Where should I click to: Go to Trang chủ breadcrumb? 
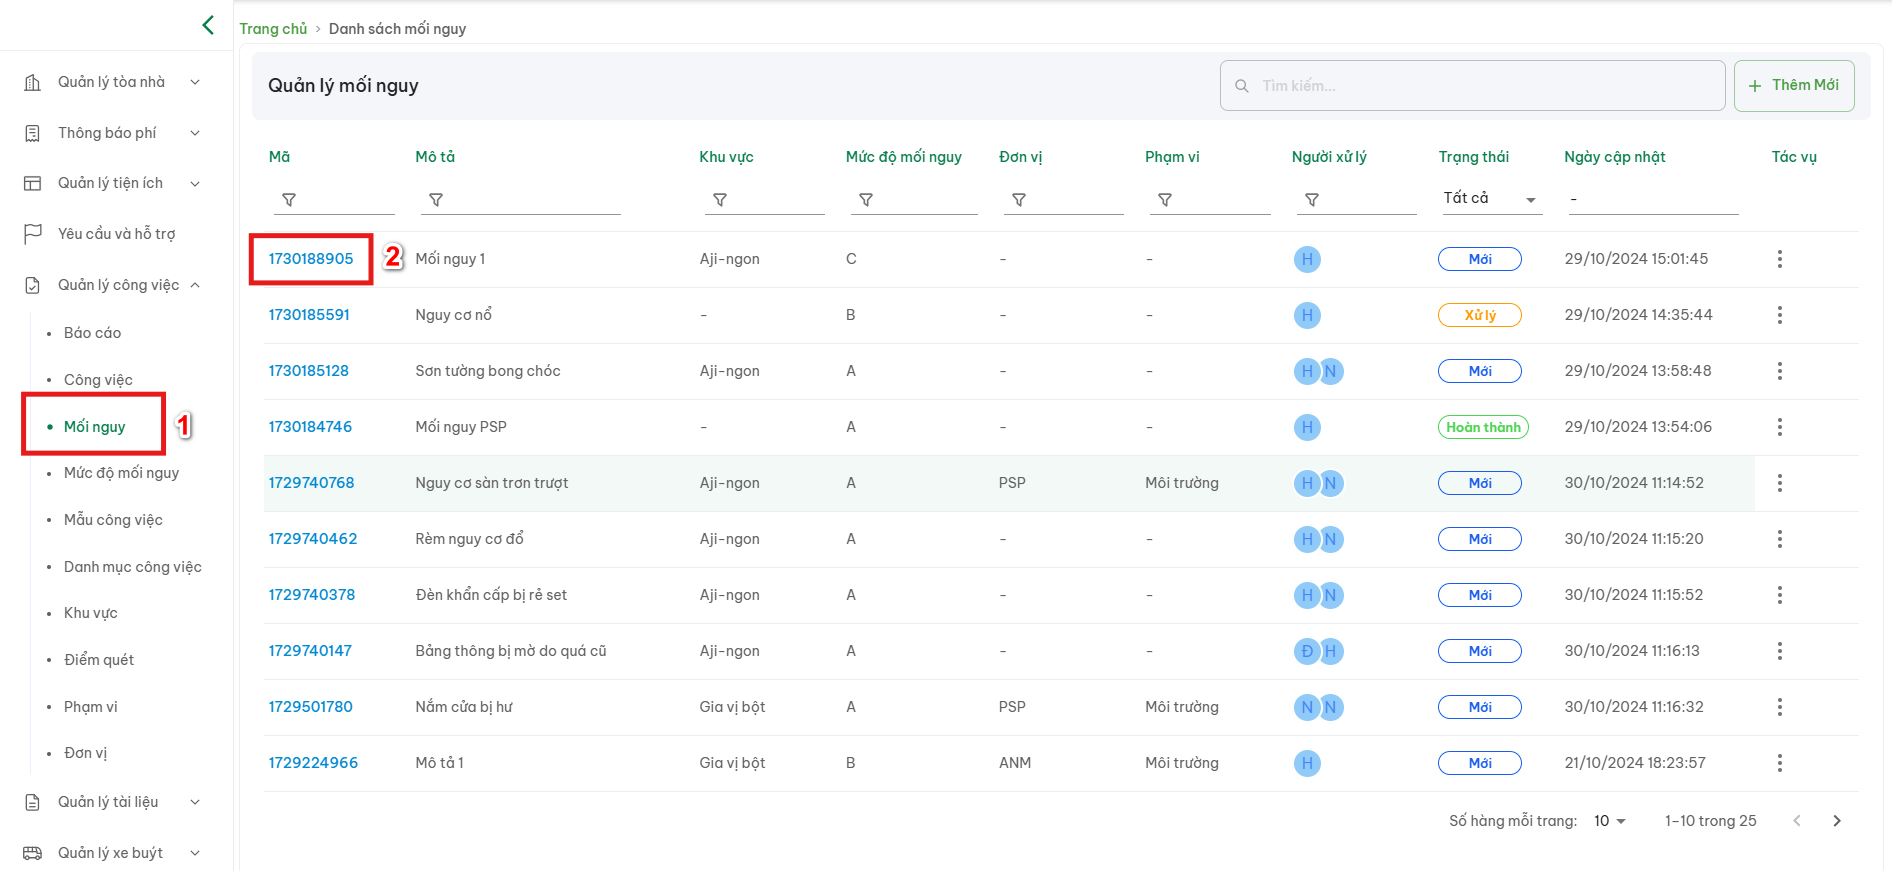[273, 29]
